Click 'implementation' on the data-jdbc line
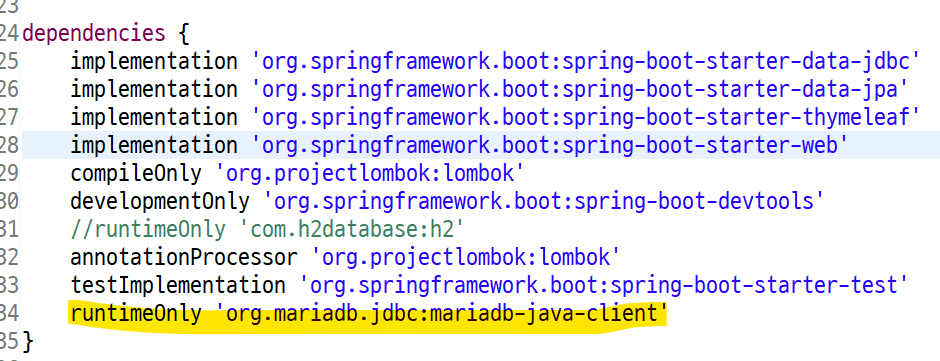The width and height of the screenshot is (940, 361). click(x=154, y=61)
